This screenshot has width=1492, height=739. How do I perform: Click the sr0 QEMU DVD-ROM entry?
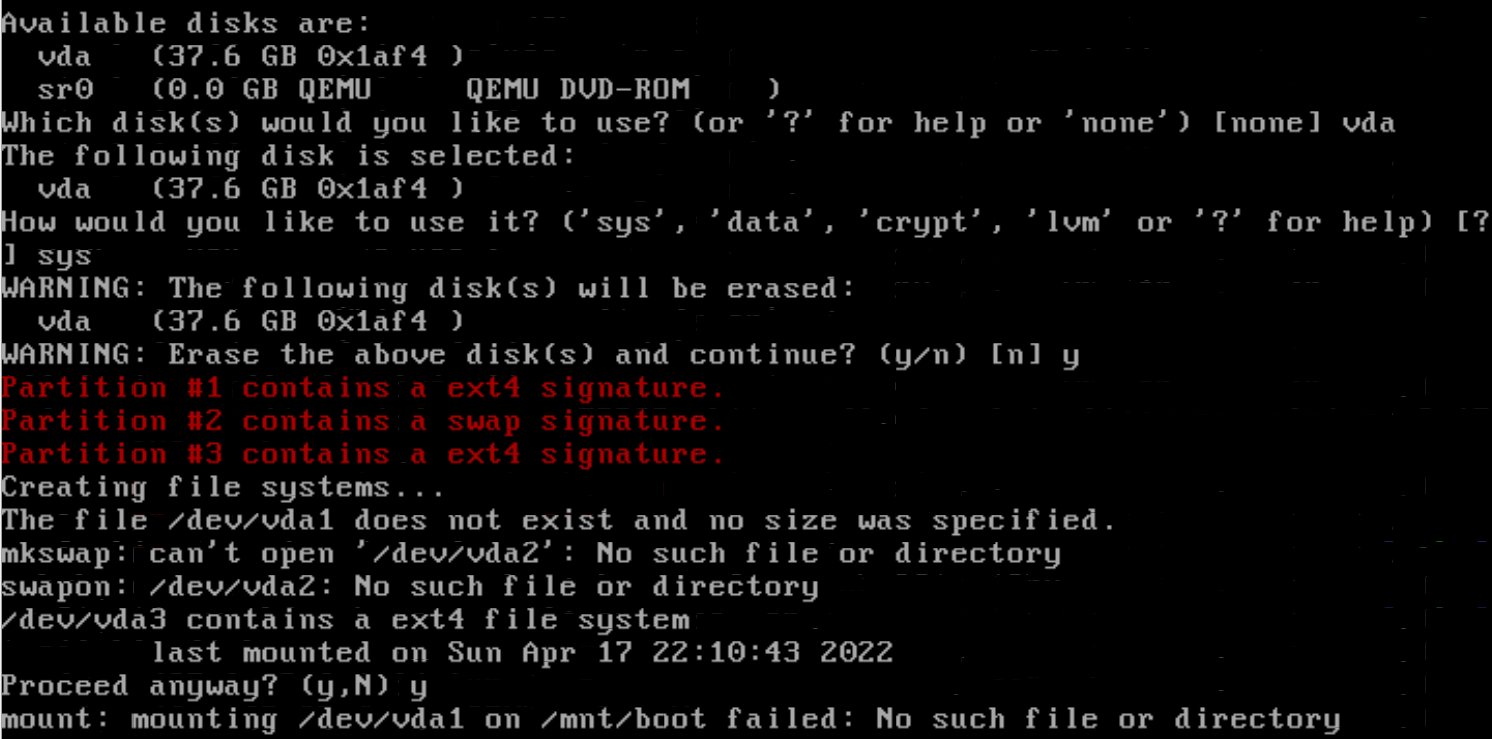[409, 90]
